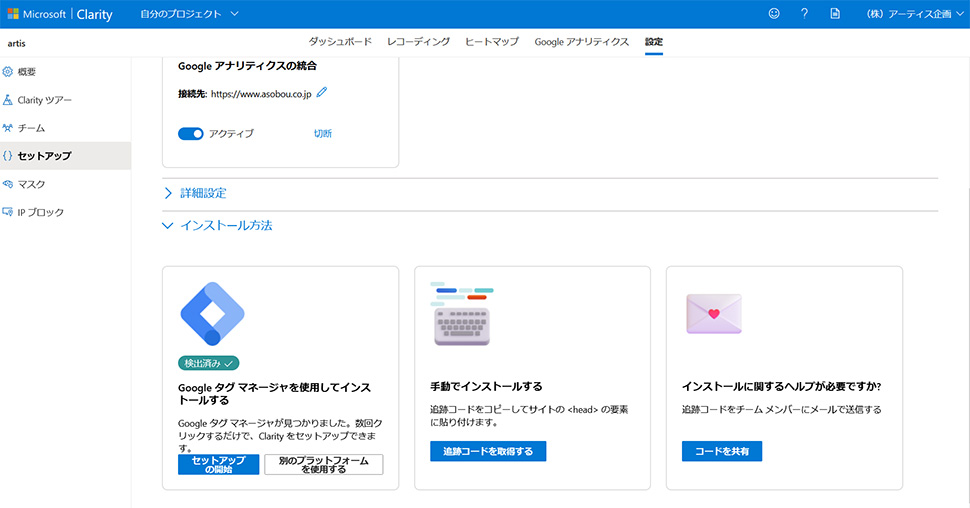Click the チーム people icon
Viewport: 970px width, 508px height.
click(7, 128)
